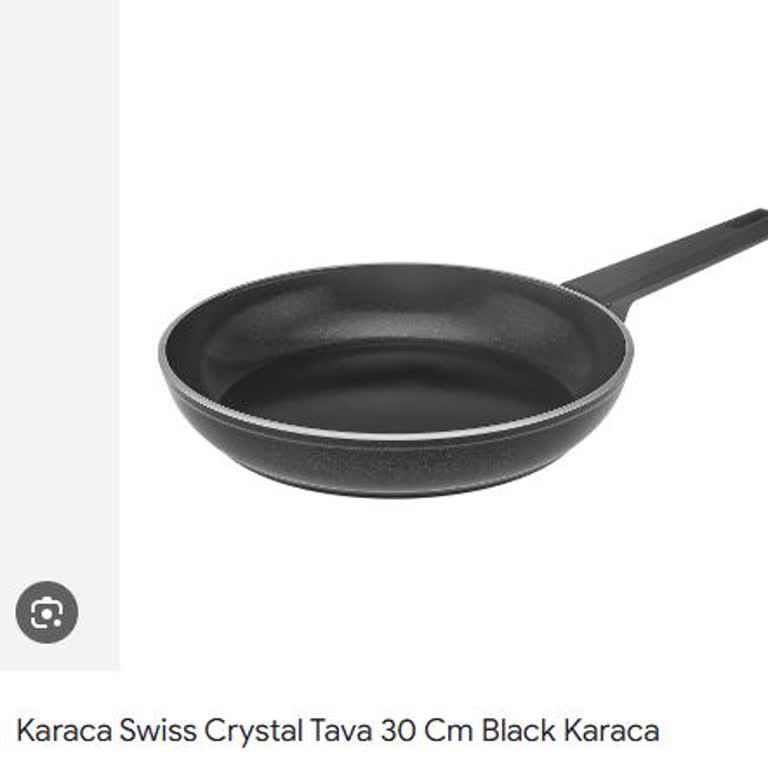
Task: Click the last "Karaca" word in the title
Action: (x=612, y=731)
